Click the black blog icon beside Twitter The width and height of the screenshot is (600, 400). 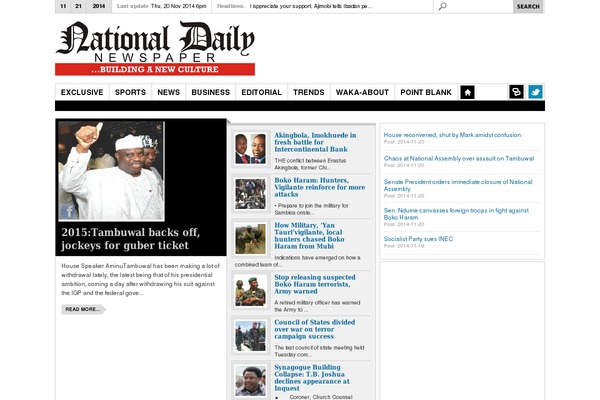516,92
